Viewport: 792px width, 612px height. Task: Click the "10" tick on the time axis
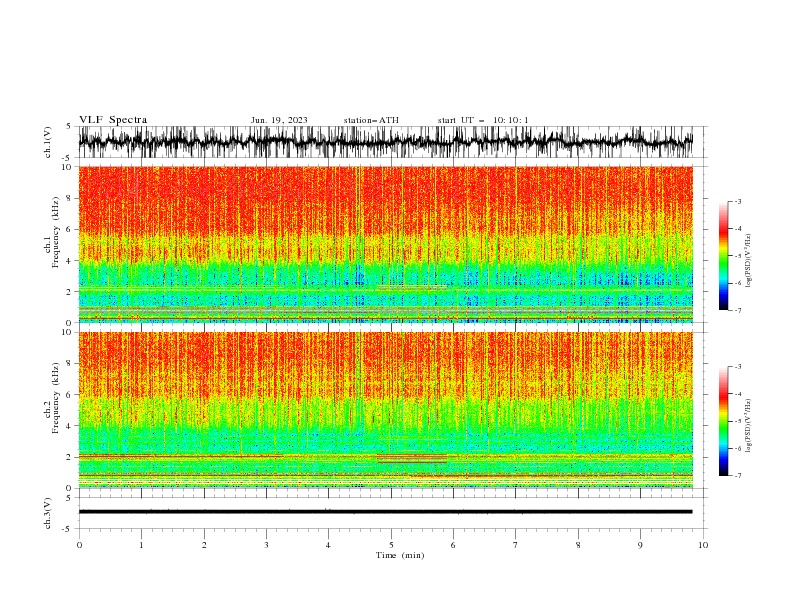pyautogui.click(x=703, y=545)
